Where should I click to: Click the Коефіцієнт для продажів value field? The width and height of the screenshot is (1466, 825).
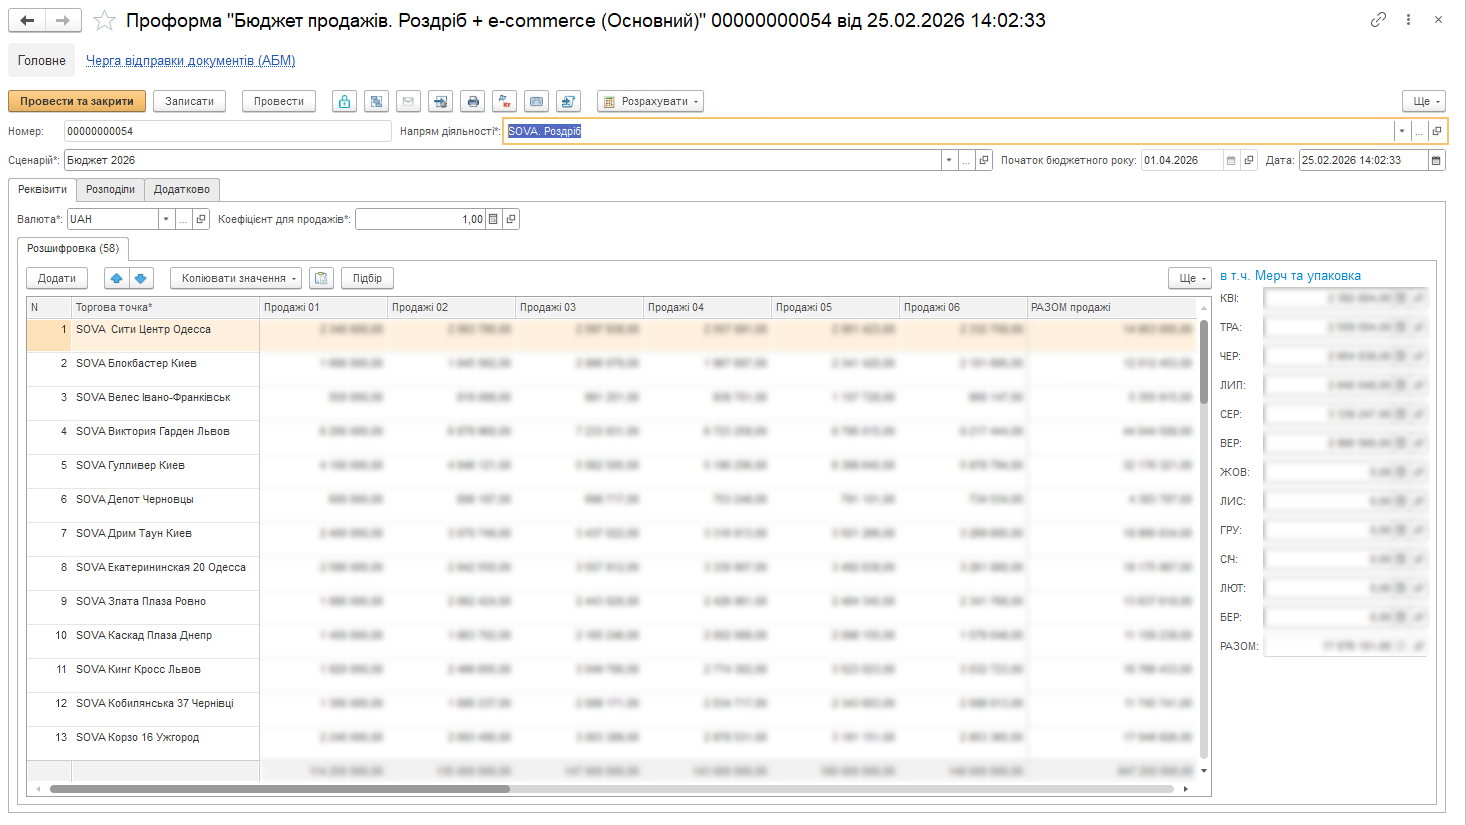(x=420, y=219)
